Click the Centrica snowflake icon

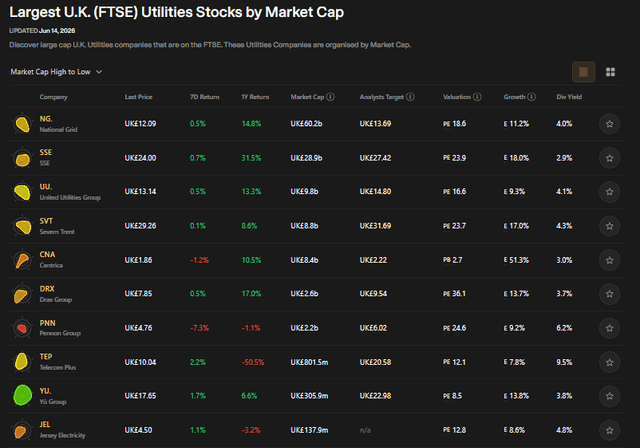coord(22,260)
